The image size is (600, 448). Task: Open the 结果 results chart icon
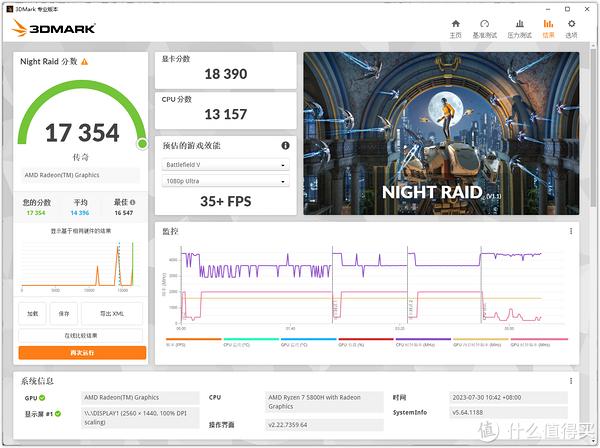548,24
